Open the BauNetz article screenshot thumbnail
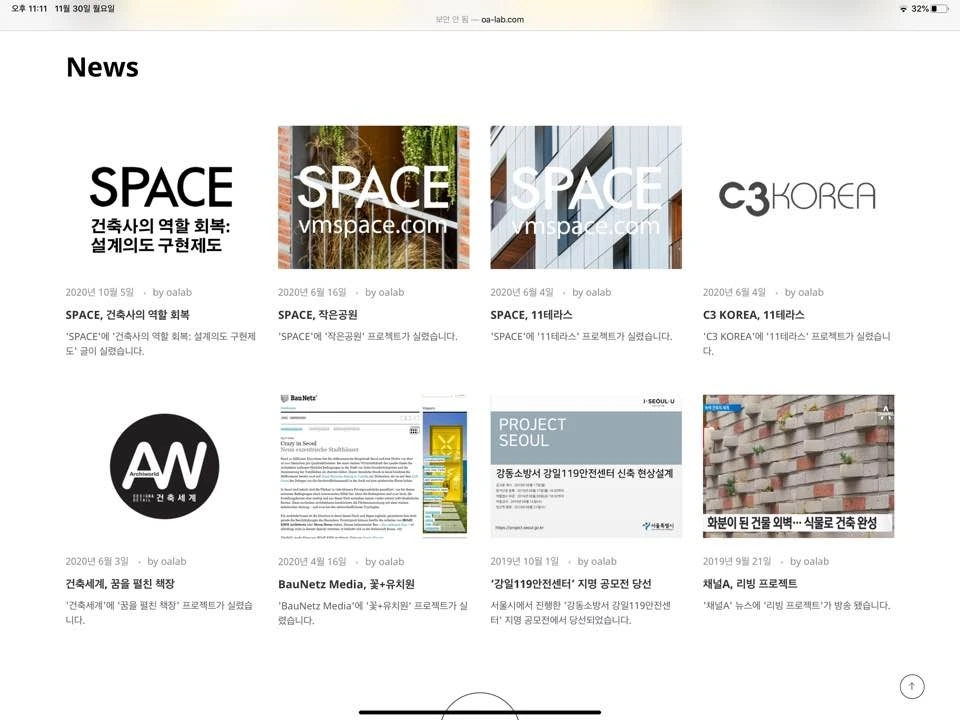 373,466
